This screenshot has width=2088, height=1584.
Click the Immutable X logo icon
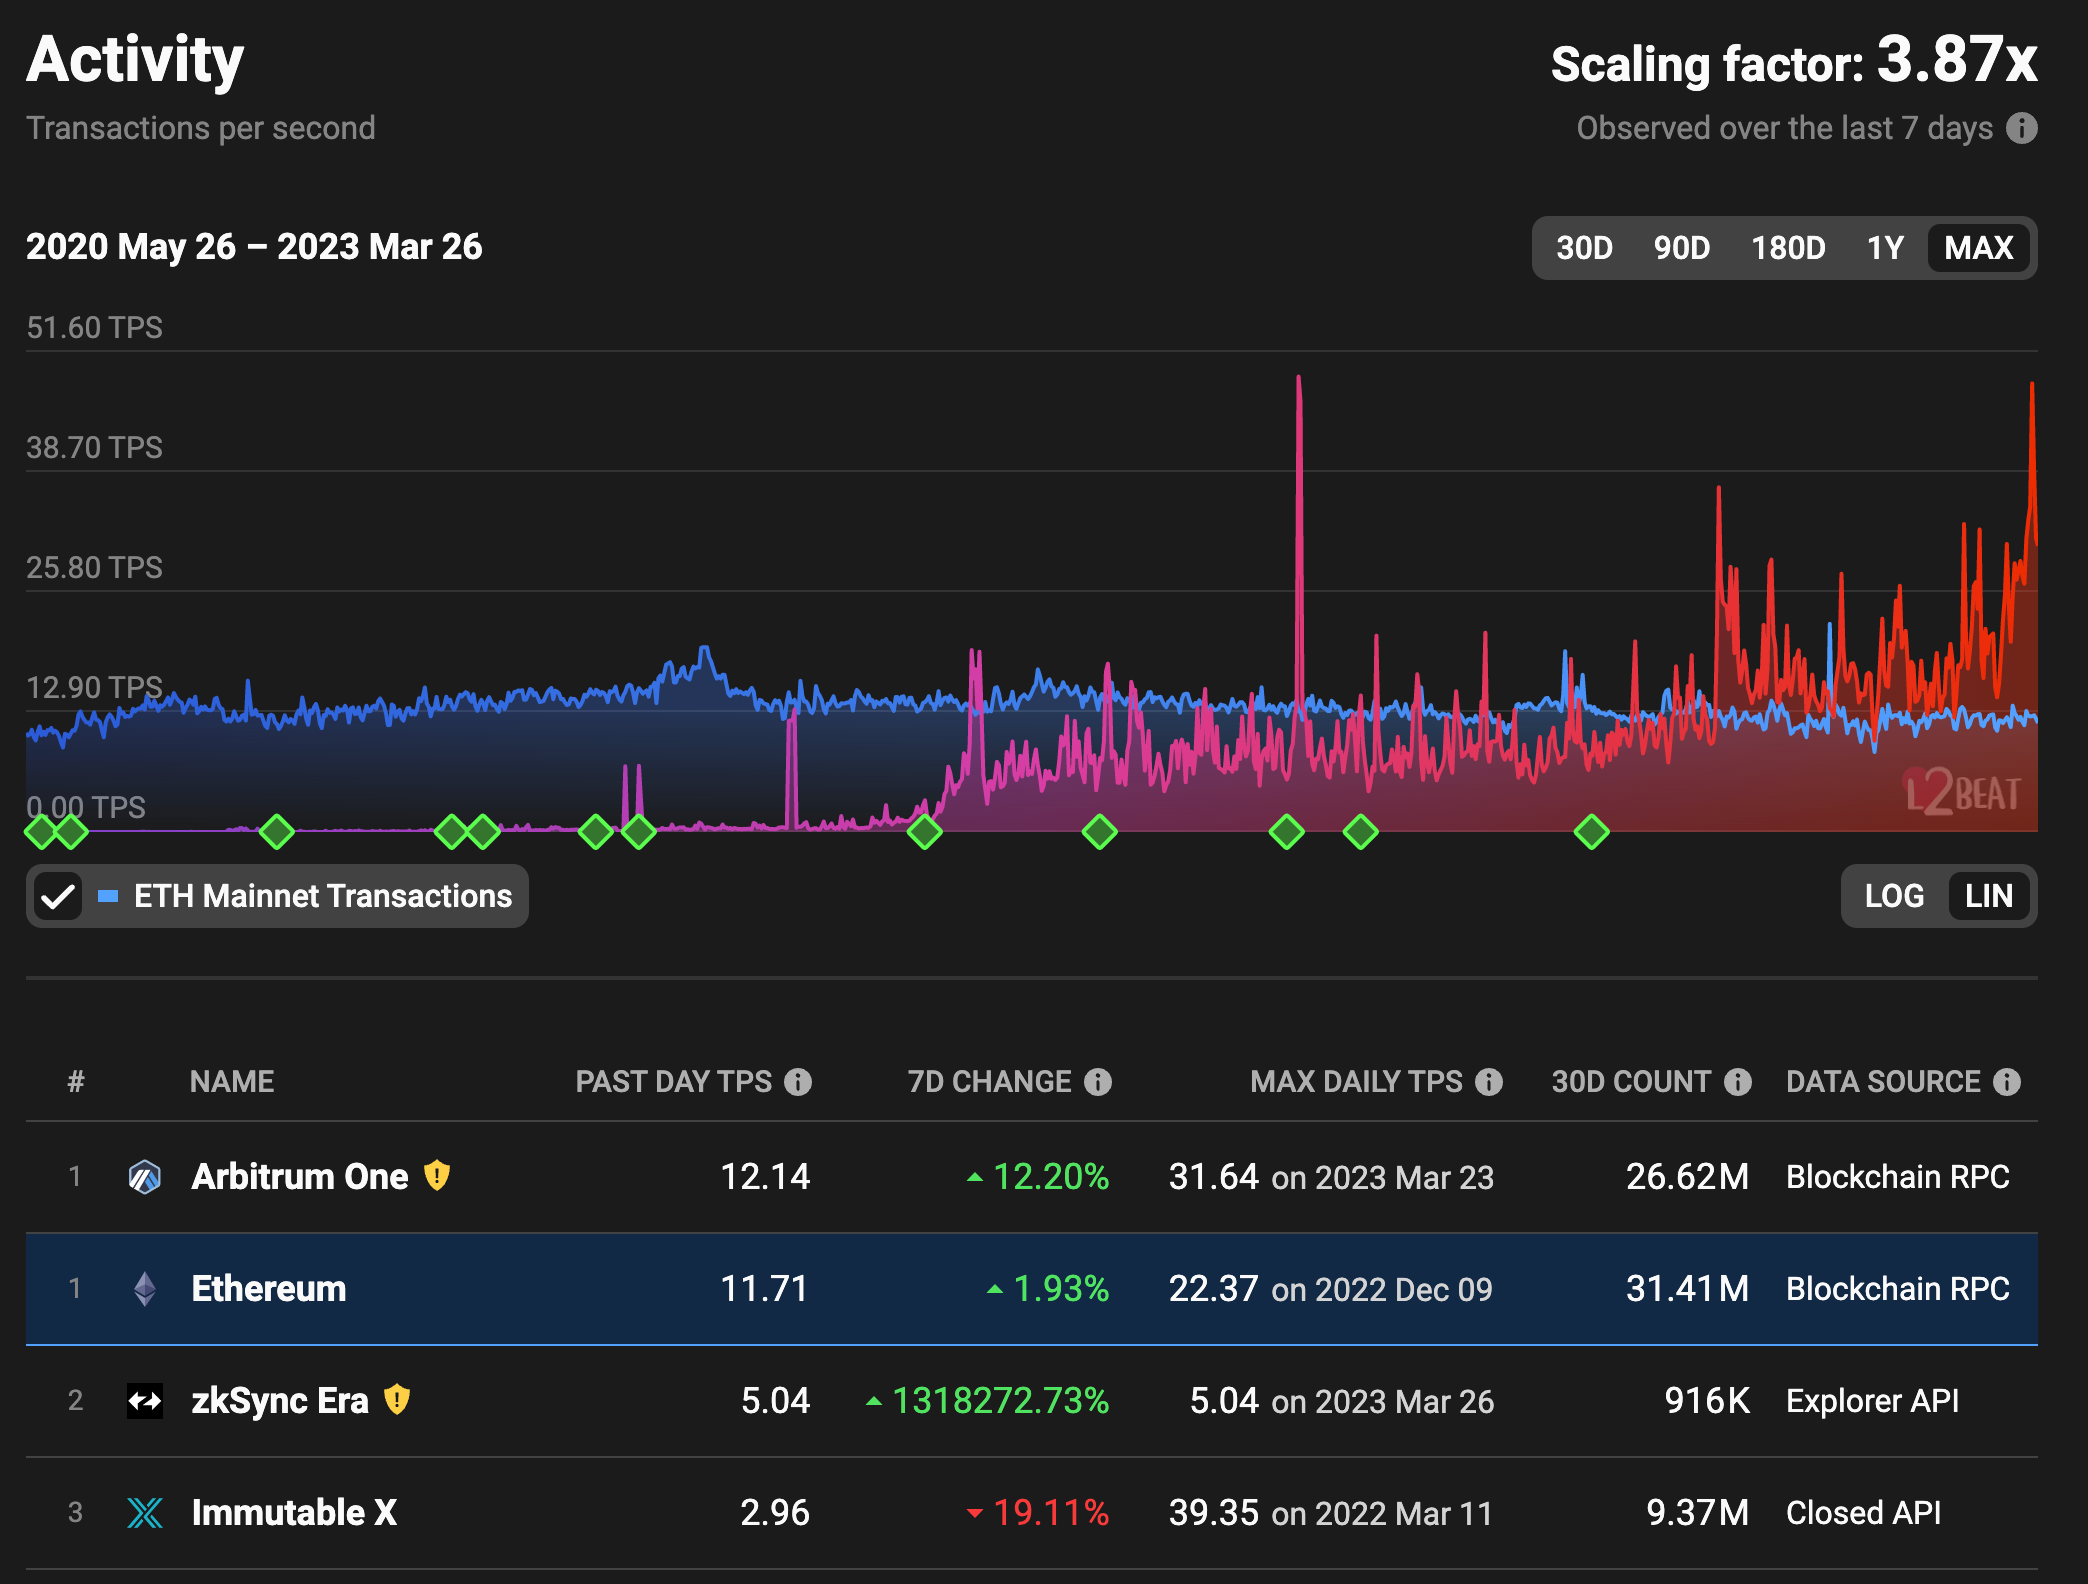[145, 1512]
